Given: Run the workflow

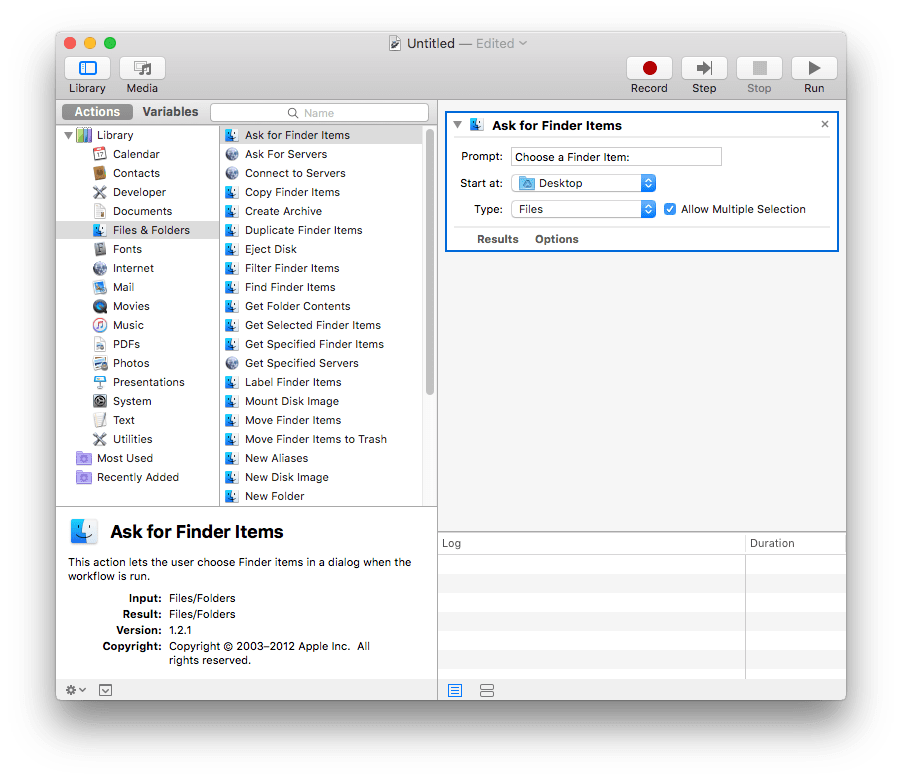Looking at the screenshot, I should (x=813, y=69).
